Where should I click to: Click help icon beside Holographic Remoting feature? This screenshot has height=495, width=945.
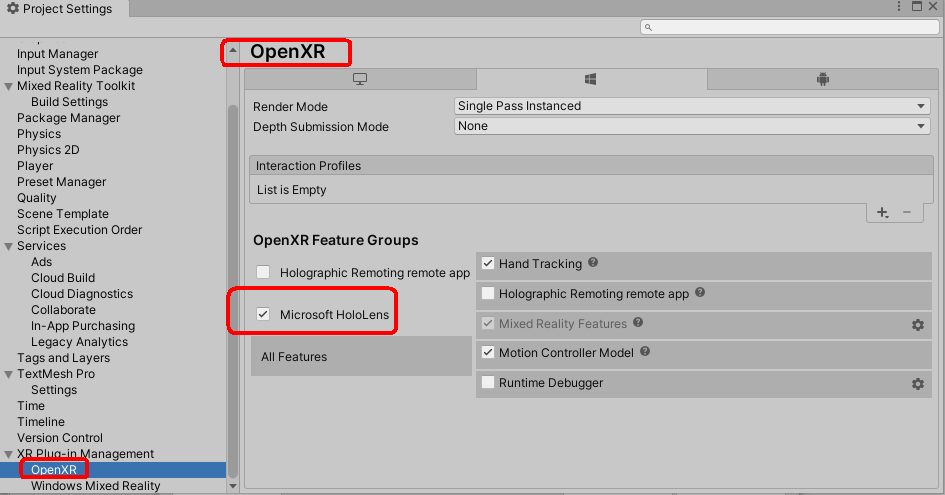click(700, 292)
